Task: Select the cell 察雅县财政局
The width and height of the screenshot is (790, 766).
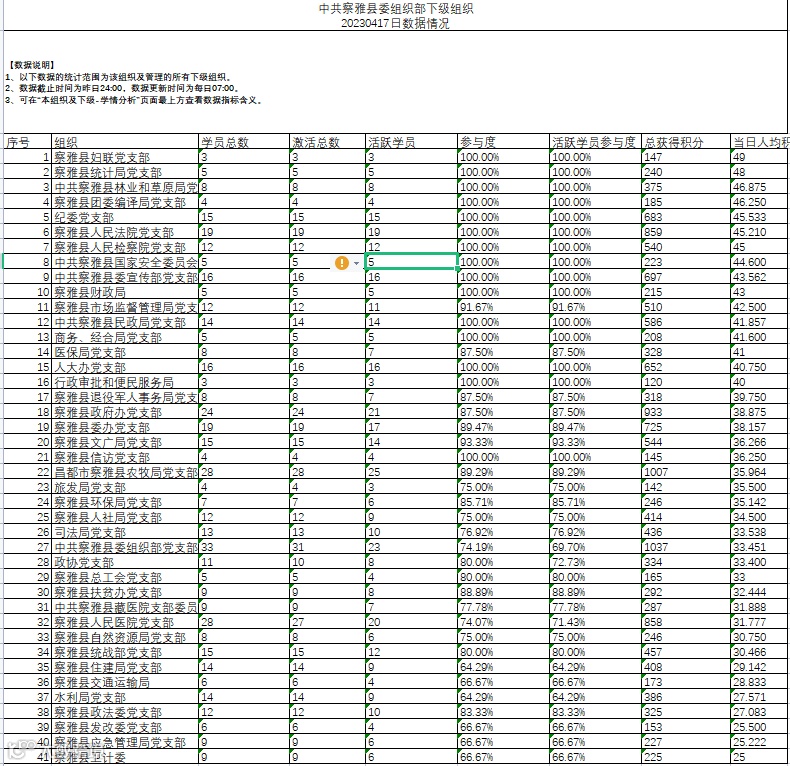Action: coord(125,292)
